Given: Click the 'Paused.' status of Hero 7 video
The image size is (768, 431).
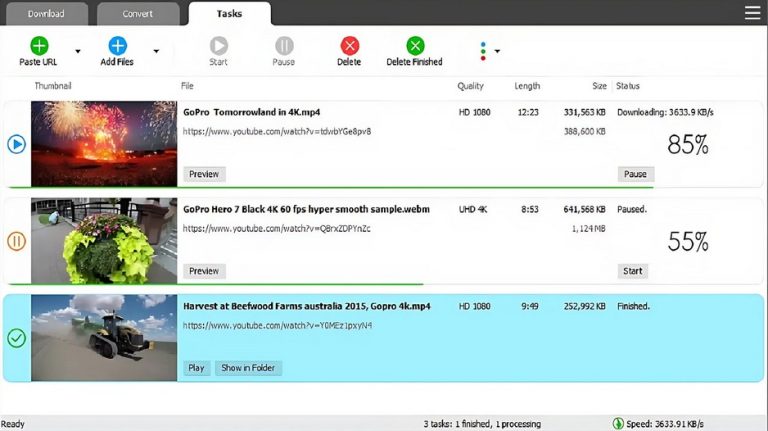Looking at the screenshot, I should coord(632,209).
